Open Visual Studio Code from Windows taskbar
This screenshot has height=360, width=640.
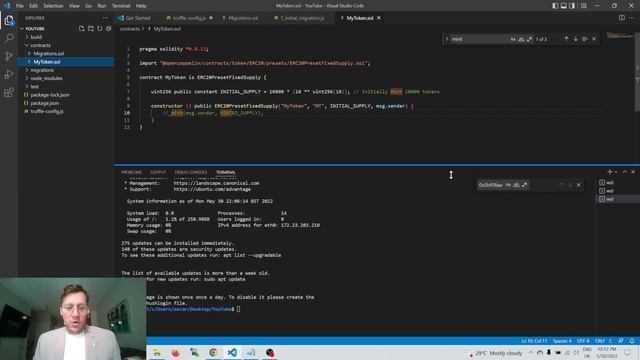click(x=232, y=352)
